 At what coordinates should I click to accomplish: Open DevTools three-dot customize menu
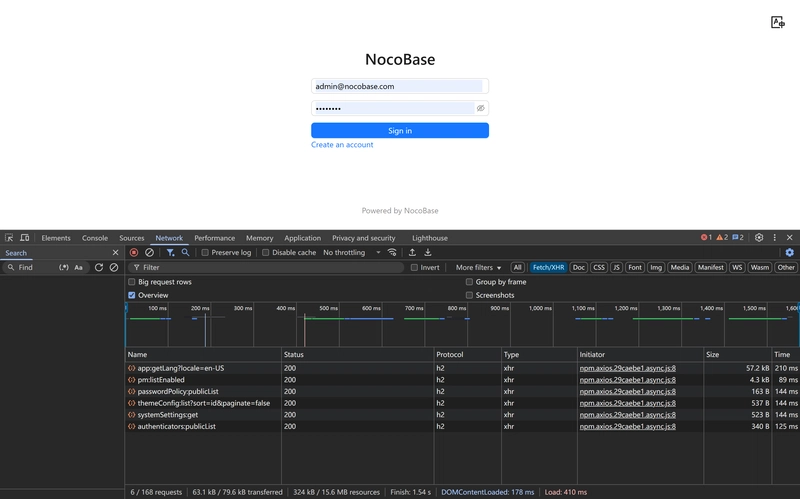click(x=774, y=238)
